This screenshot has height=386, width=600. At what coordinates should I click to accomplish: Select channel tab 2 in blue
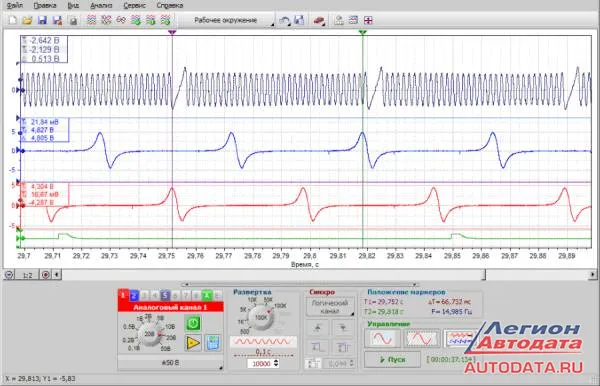pyautogui.click(x=134, y=296)
